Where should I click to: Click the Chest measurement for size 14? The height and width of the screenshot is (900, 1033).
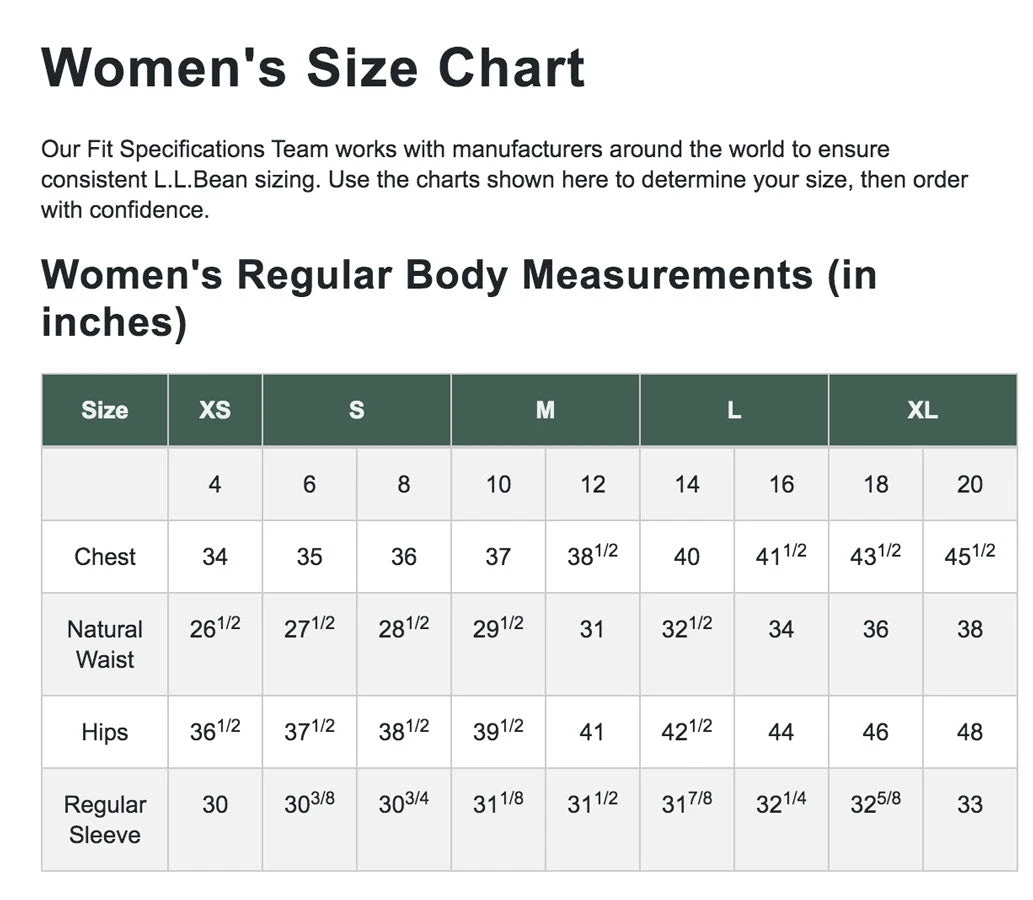687,557
